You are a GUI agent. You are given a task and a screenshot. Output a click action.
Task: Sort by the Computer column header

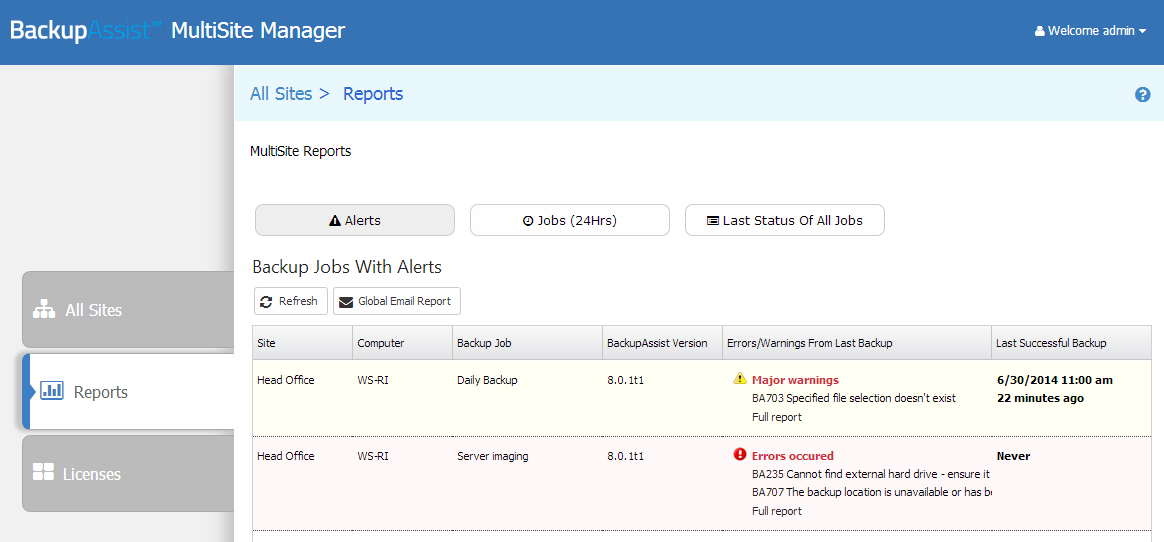[402, 343]
